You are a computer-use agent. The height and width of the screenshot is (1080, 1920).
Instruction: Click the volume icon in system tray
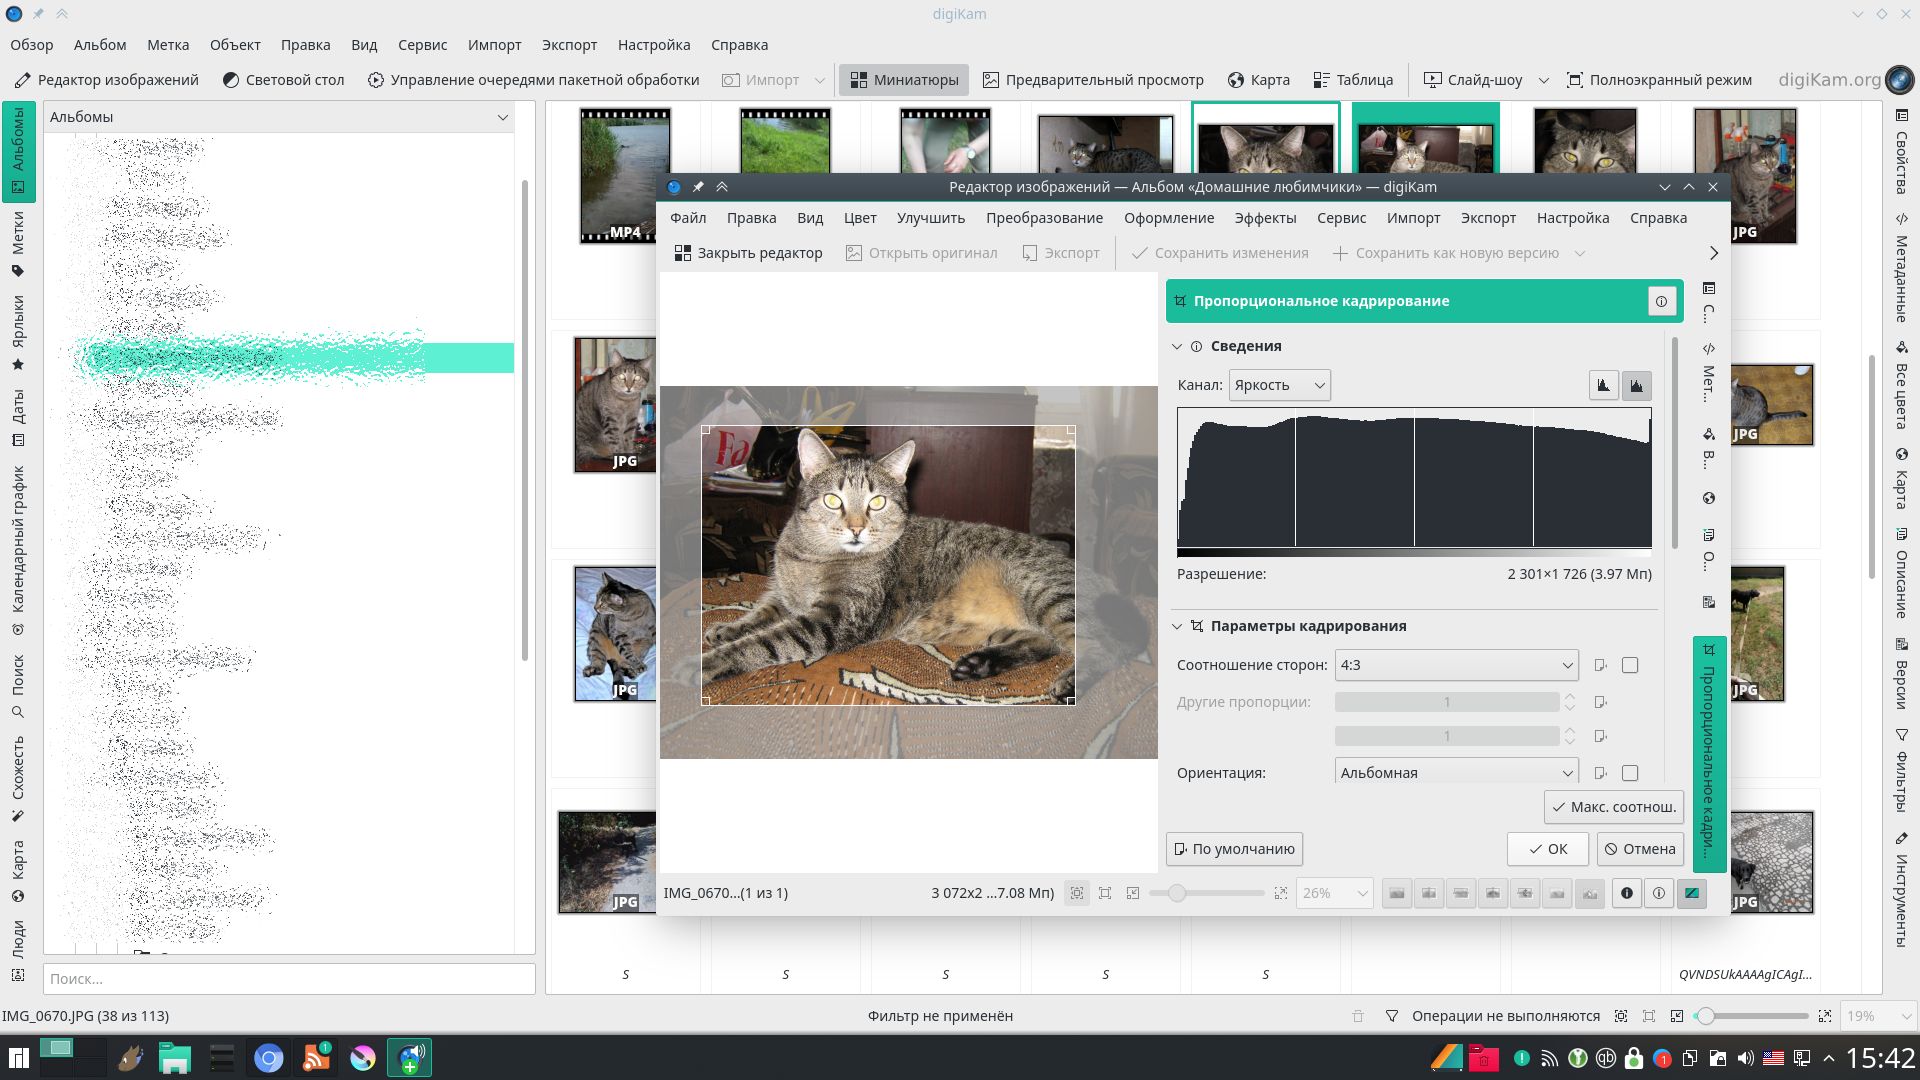click(1746, 1058)
